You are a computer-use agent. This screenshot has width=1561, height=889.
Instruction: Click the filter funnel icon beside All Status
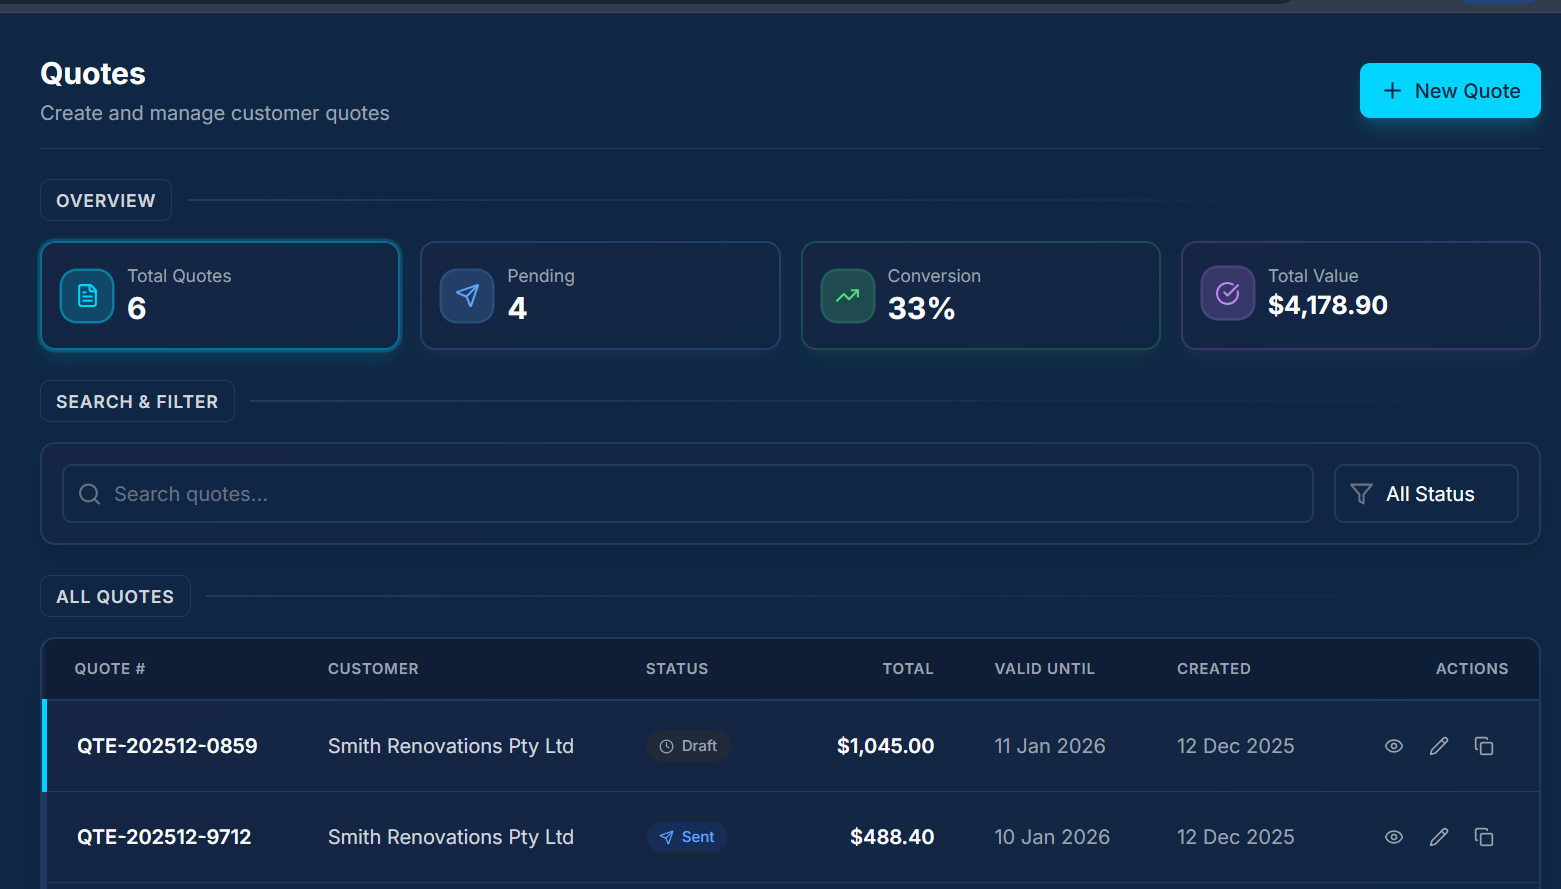tap(1360, 493)
